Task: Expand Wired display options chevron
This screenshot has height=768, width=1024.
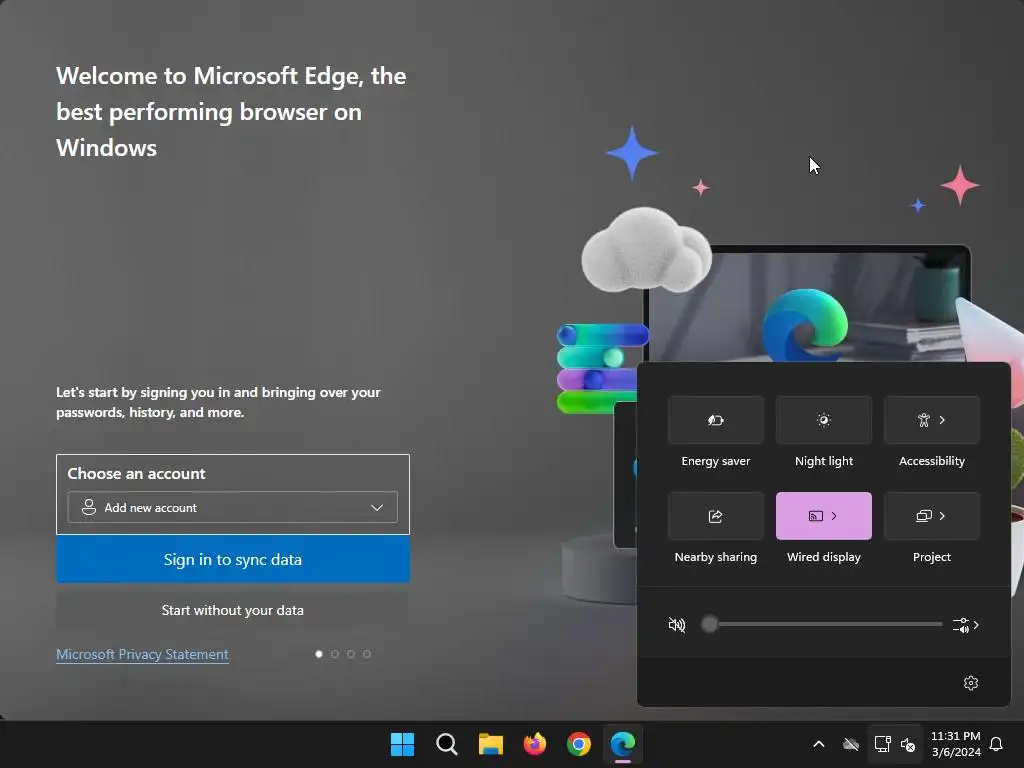Action: (835, 516)
